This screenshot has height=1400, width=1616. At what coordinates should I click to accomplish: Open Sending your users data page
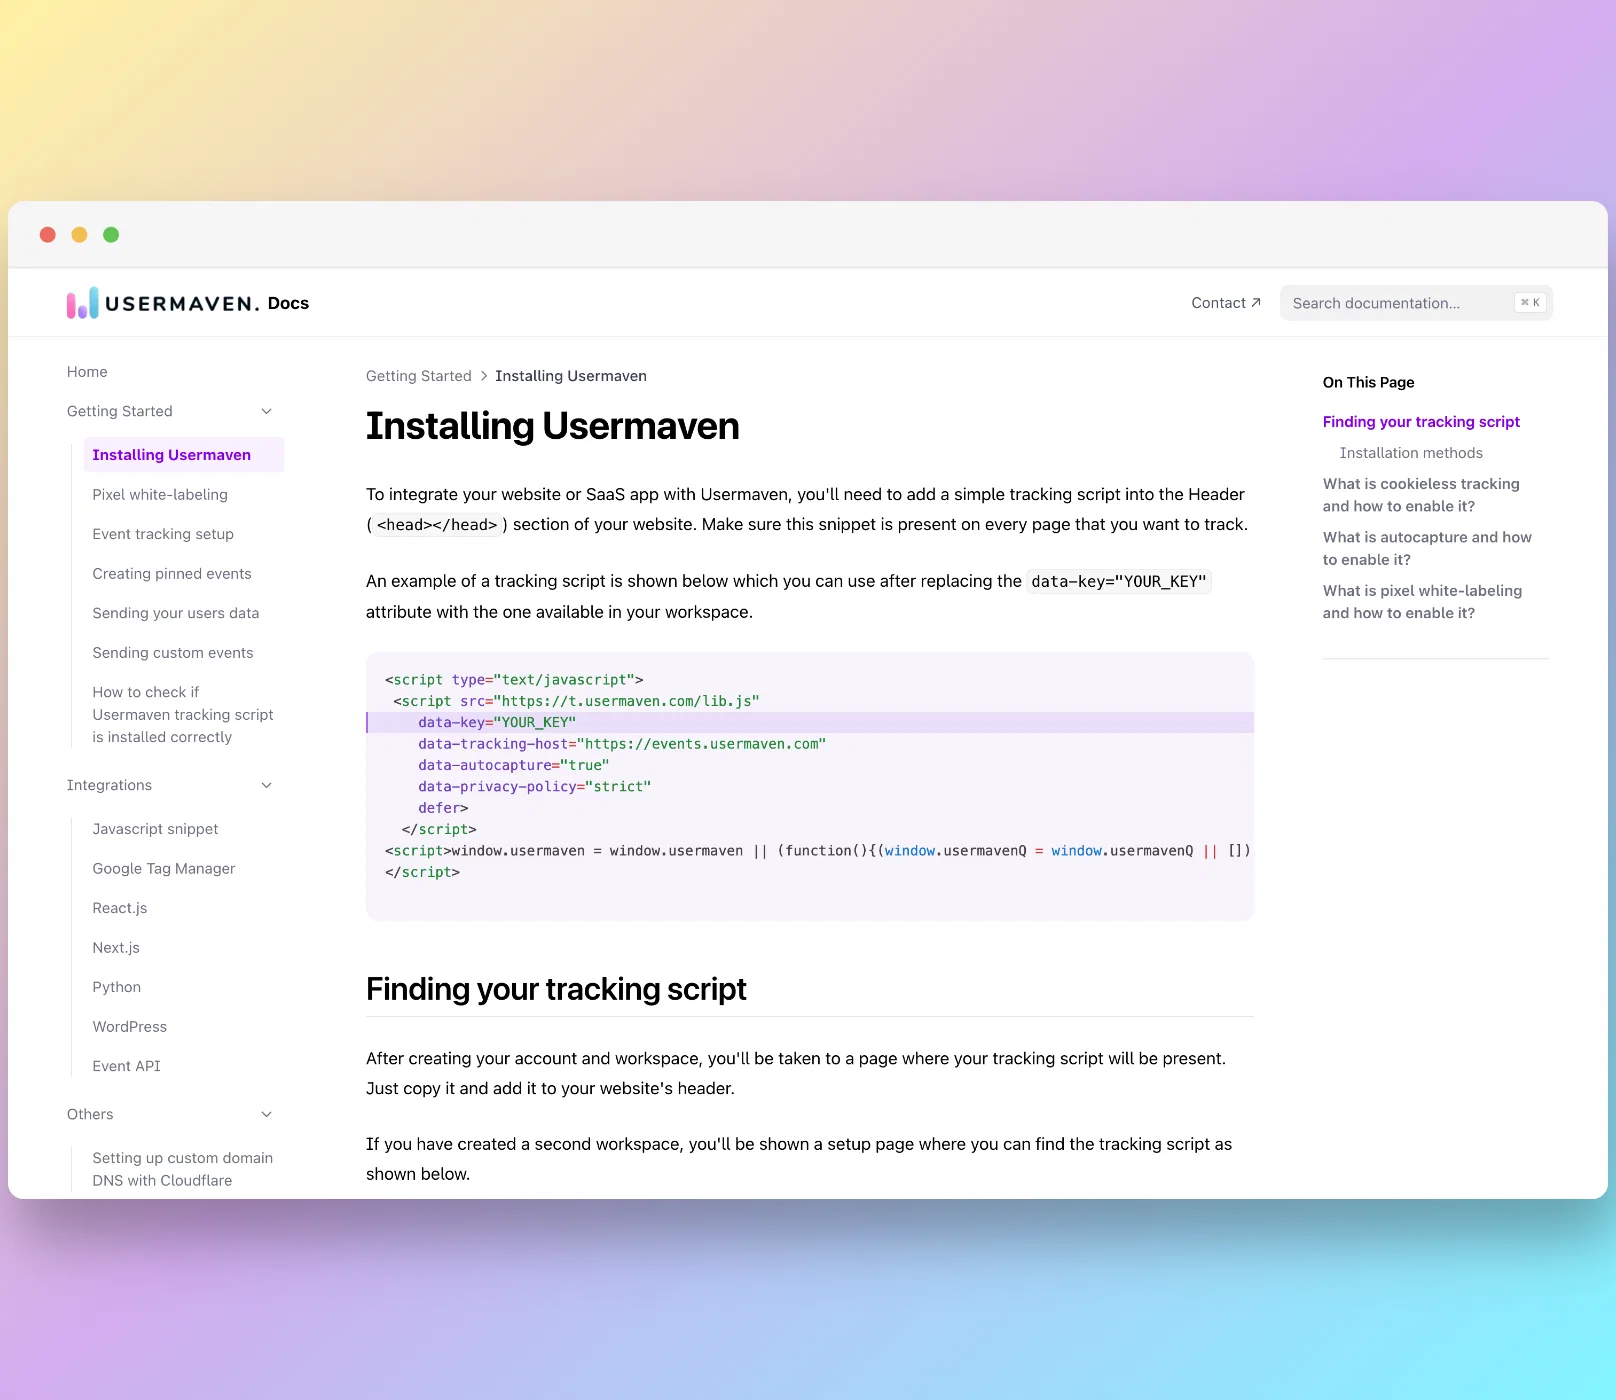tap(176, 613)
